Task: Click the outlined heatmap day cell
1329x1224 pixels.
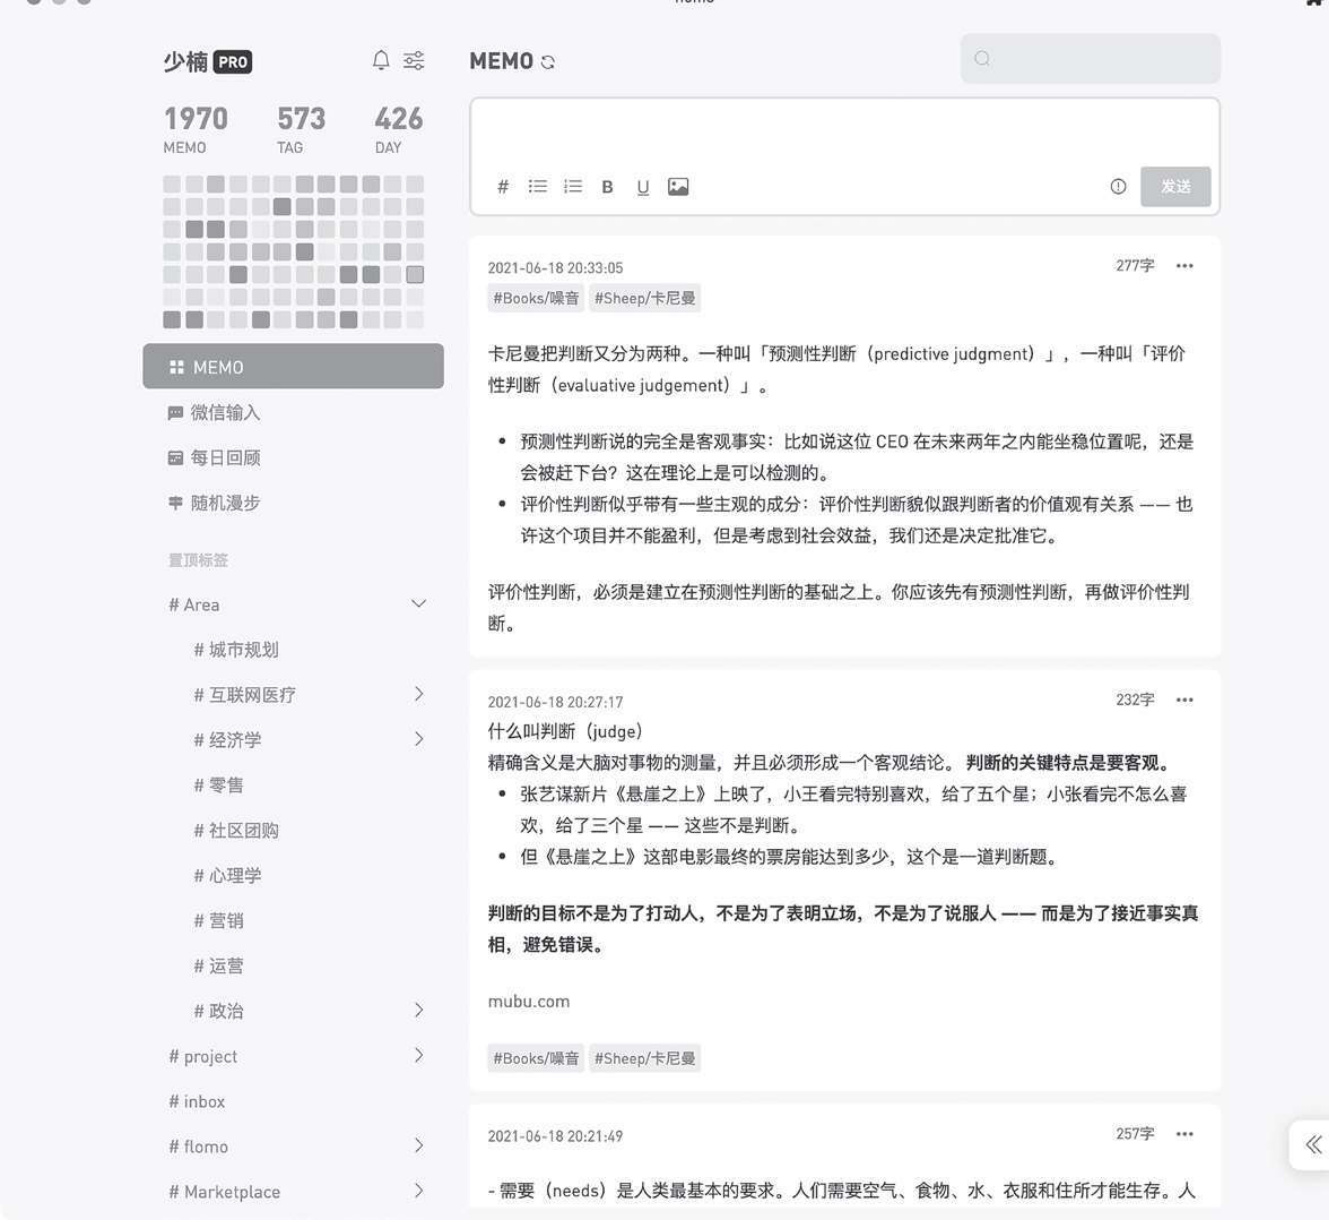Action: coord(415,274)
